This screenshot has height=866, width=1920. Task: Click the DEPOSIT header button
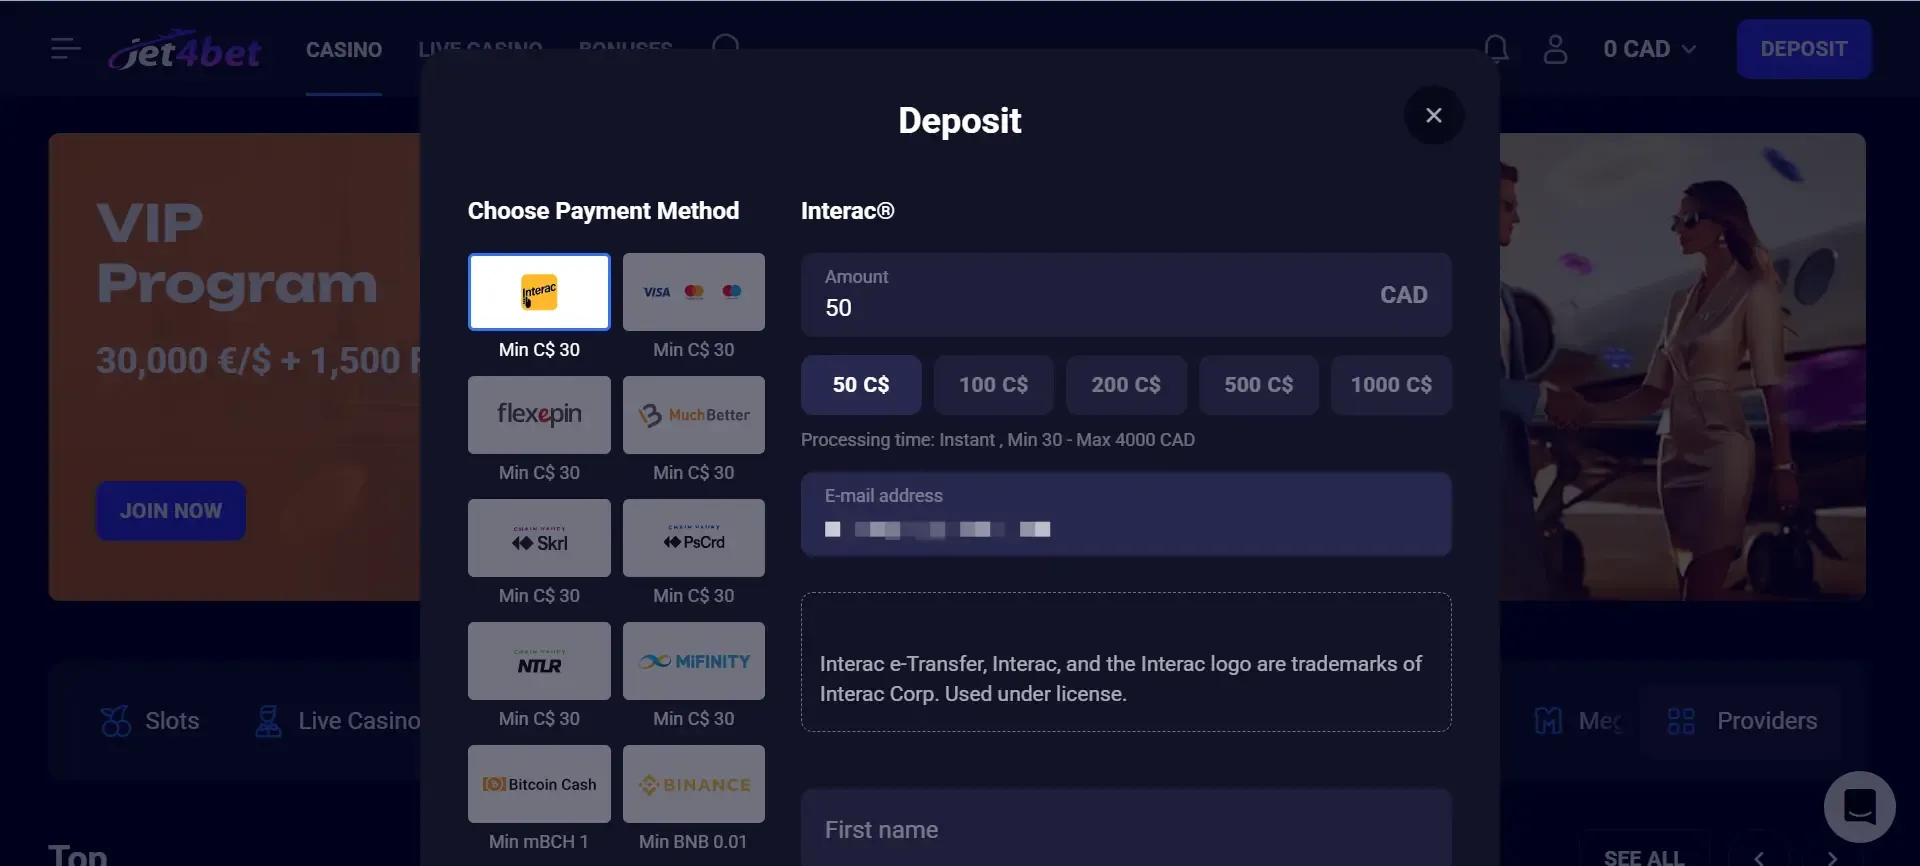[x=1804, y=49]
